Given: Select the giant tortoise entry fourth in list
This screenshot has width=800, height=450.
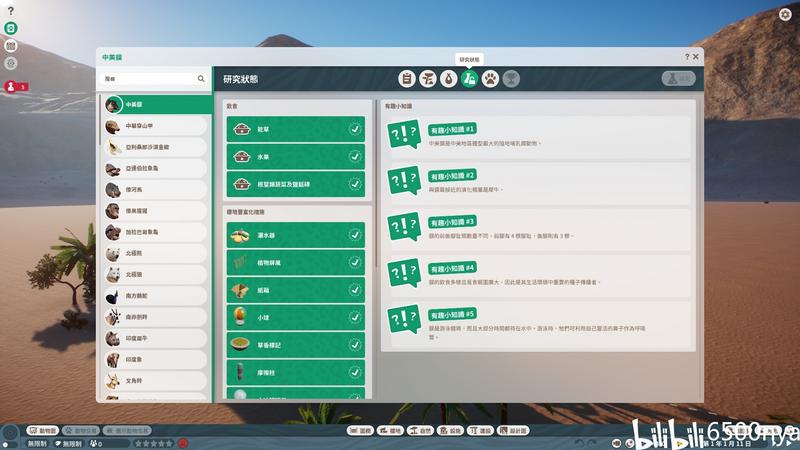Looking at the screenshot, I should [155, 168].
